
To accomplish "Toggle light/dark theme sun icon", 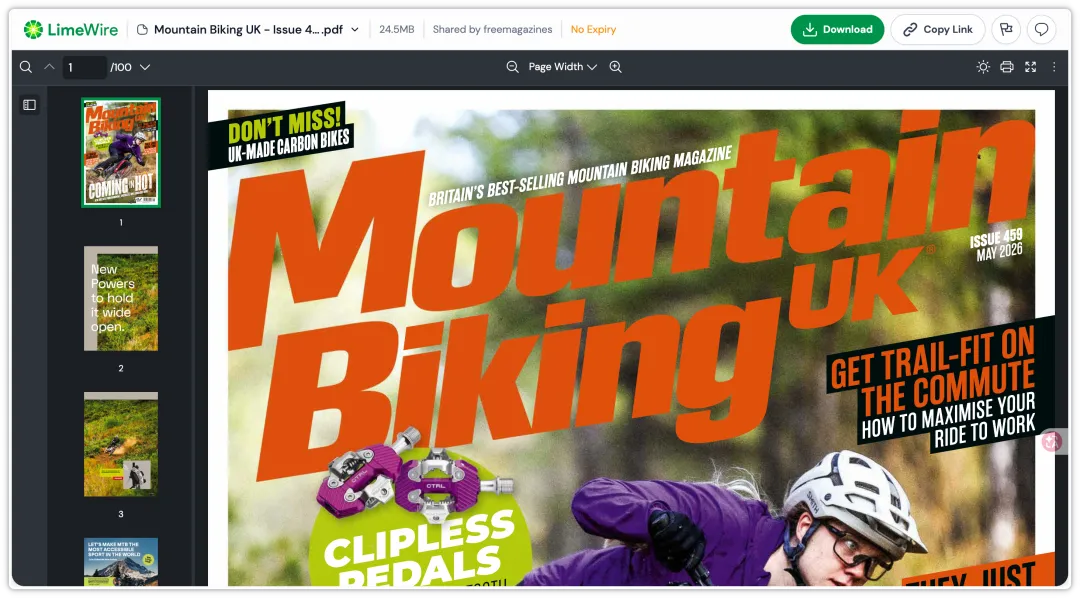I will (983, 67).
